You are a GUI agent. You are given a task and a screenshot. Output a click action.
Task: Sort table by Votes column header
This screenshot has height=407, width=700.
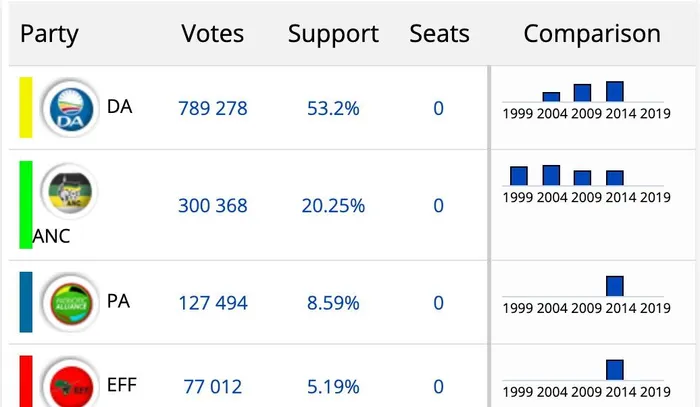coord(212,34)
